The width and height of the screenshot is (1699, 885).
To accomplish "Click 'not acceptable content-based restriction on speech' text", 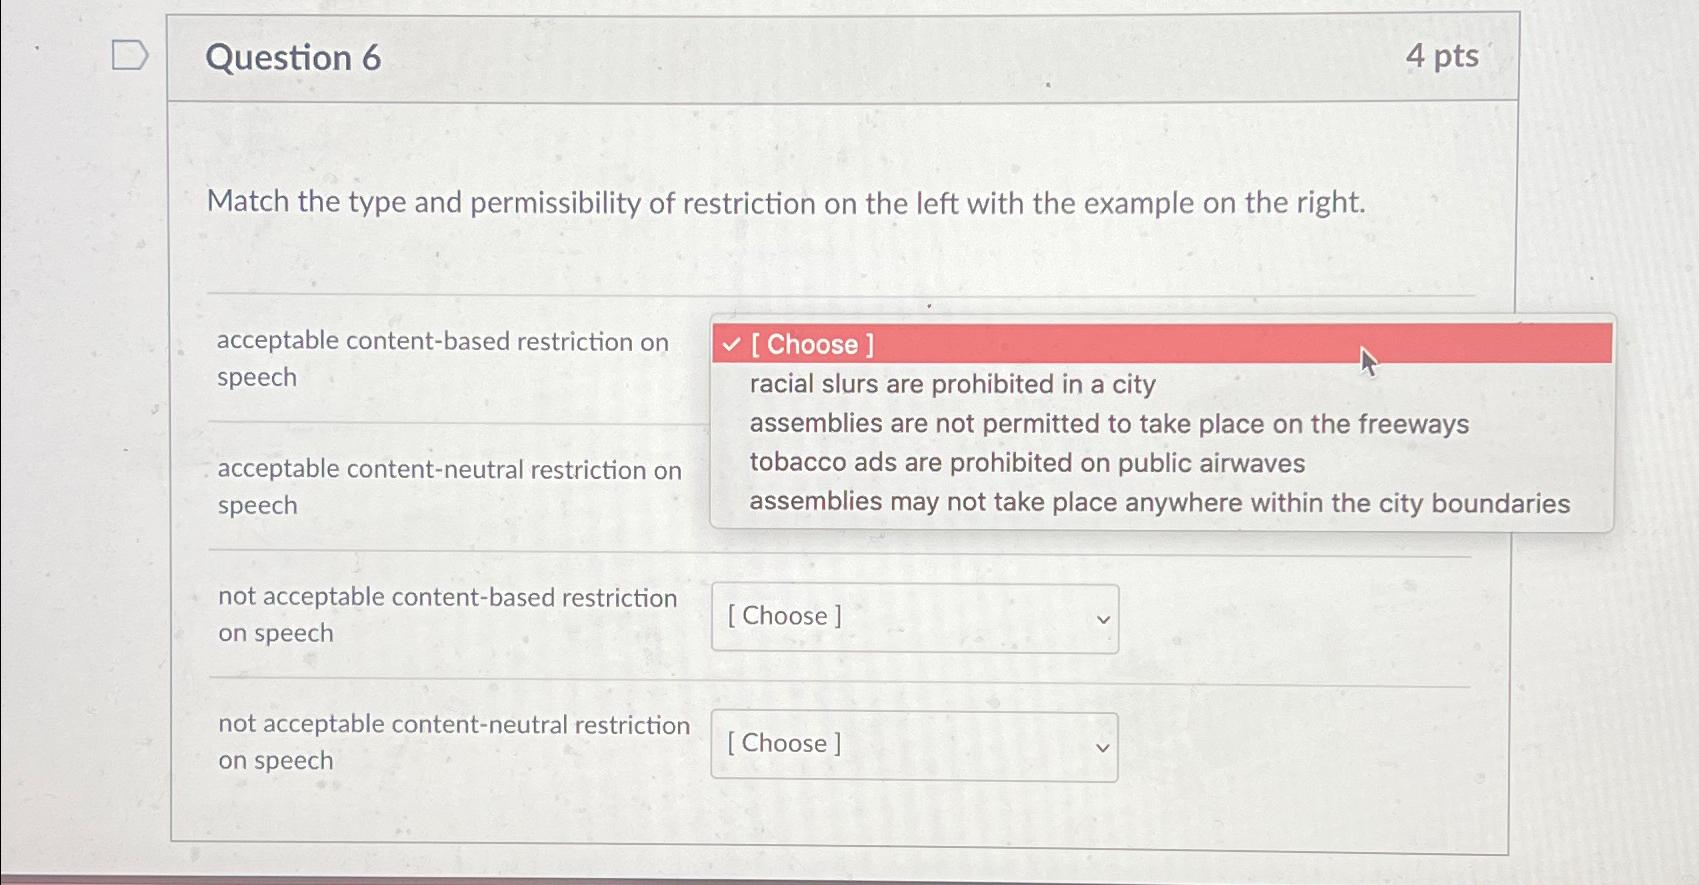I will pyautogui.click(x=448, y=615).
